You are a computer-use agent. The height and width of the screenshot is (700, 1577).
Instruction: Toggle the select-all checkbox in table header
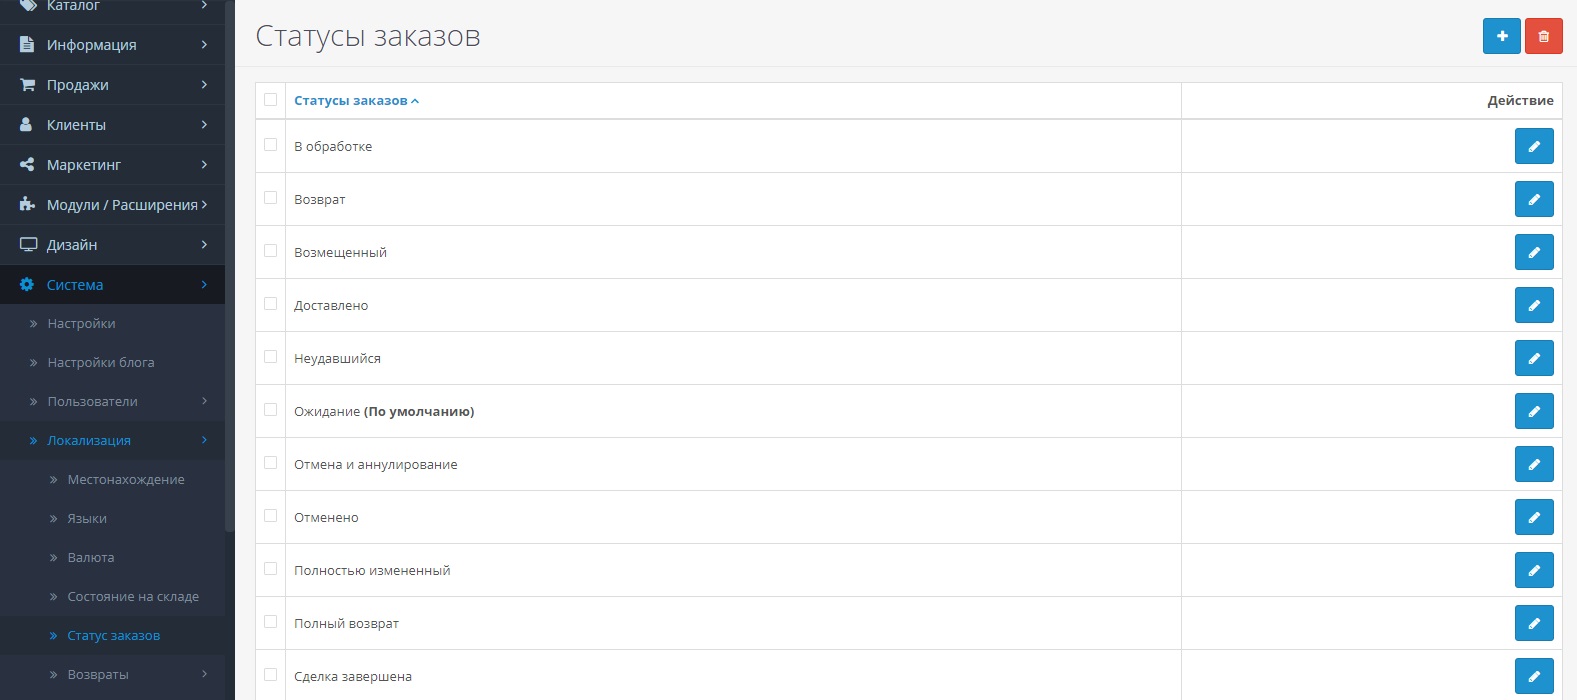point(270,100)
